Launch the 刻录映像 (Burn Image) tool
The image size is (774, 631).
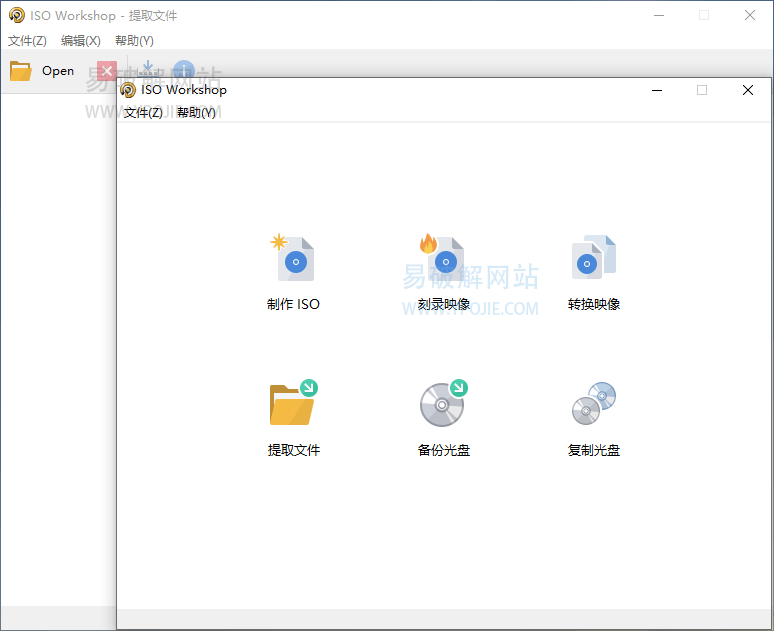pyautogui.click(x=443, y=272)
